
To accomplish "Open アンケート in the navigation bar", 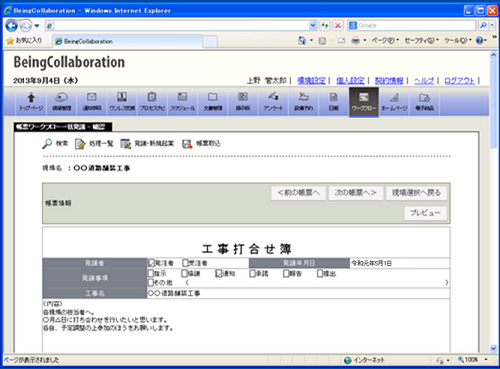I will [273, 102].
